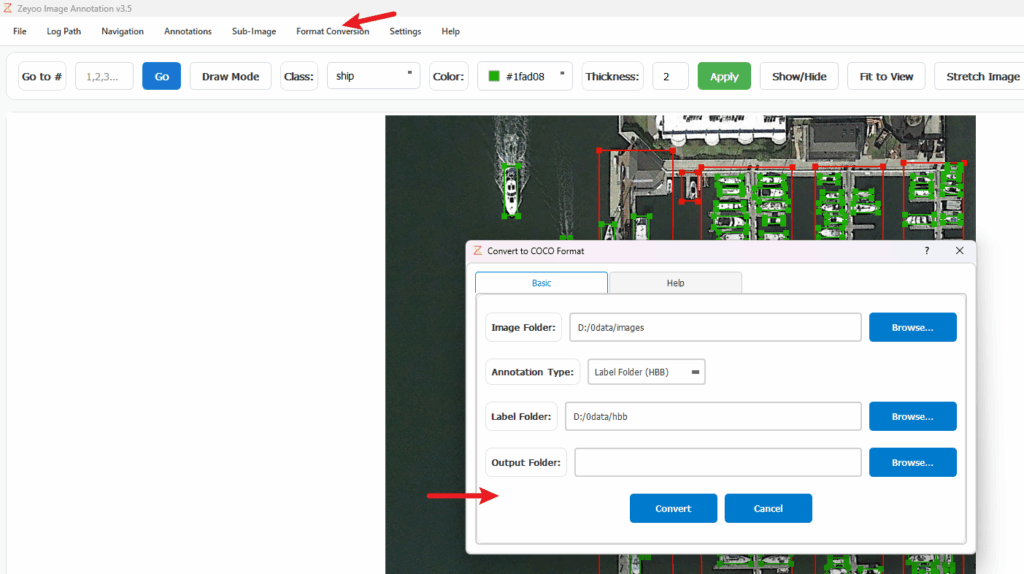Click the Convert button
Viewport: 1024px width, 574px height.
coord(673,508)
